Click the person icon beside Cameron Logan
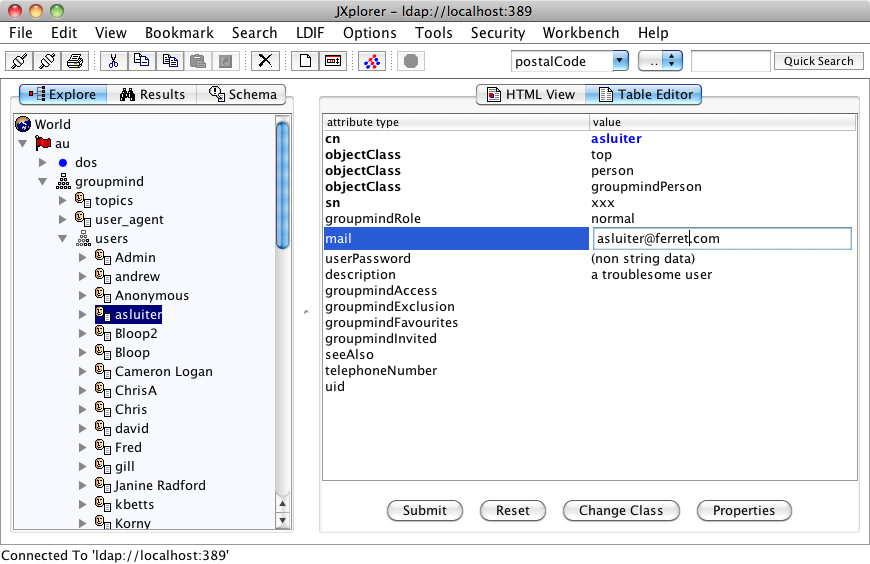The height and width of the screenshot is (564, 870). 103,371
